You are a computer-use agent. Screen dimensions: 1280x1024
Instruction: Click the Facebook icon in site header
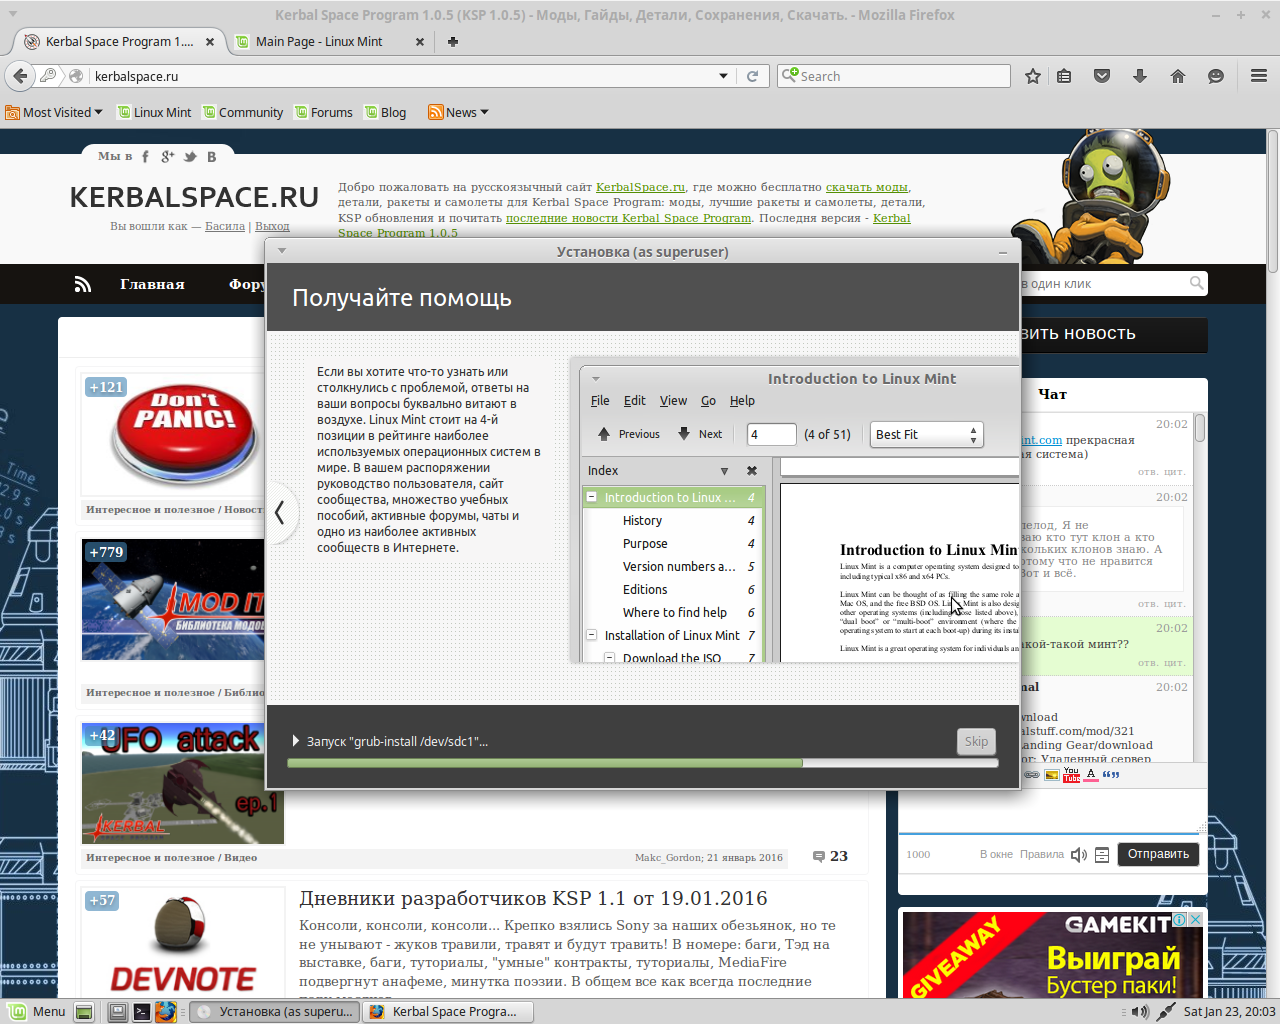(x=145, y=156)
